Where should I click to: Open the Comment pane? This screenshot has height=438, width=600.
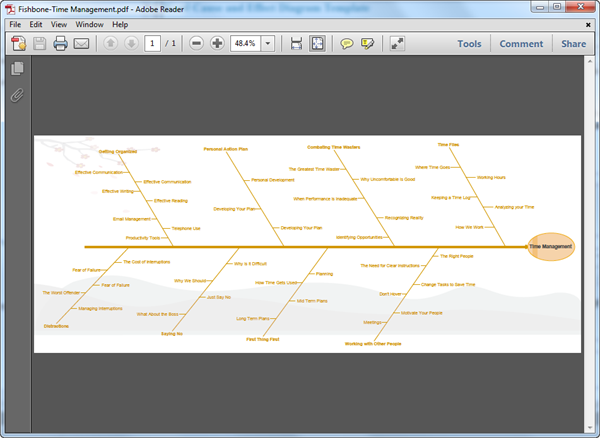pos(521,44)
